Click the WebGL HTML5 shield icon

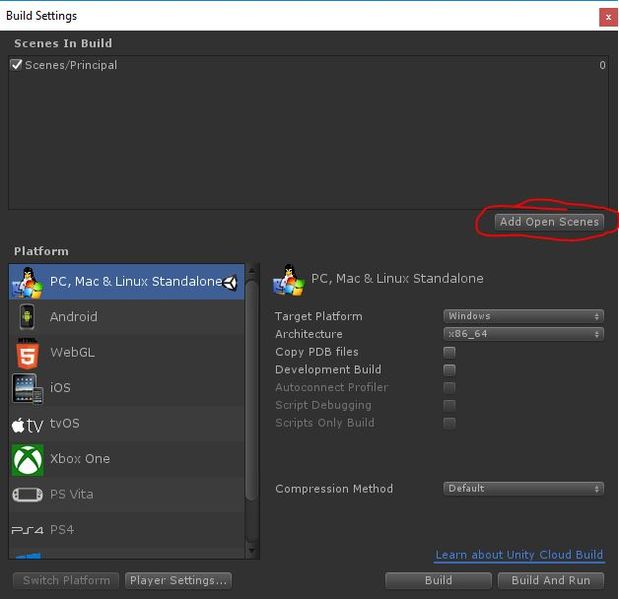[x=27, y=353]
